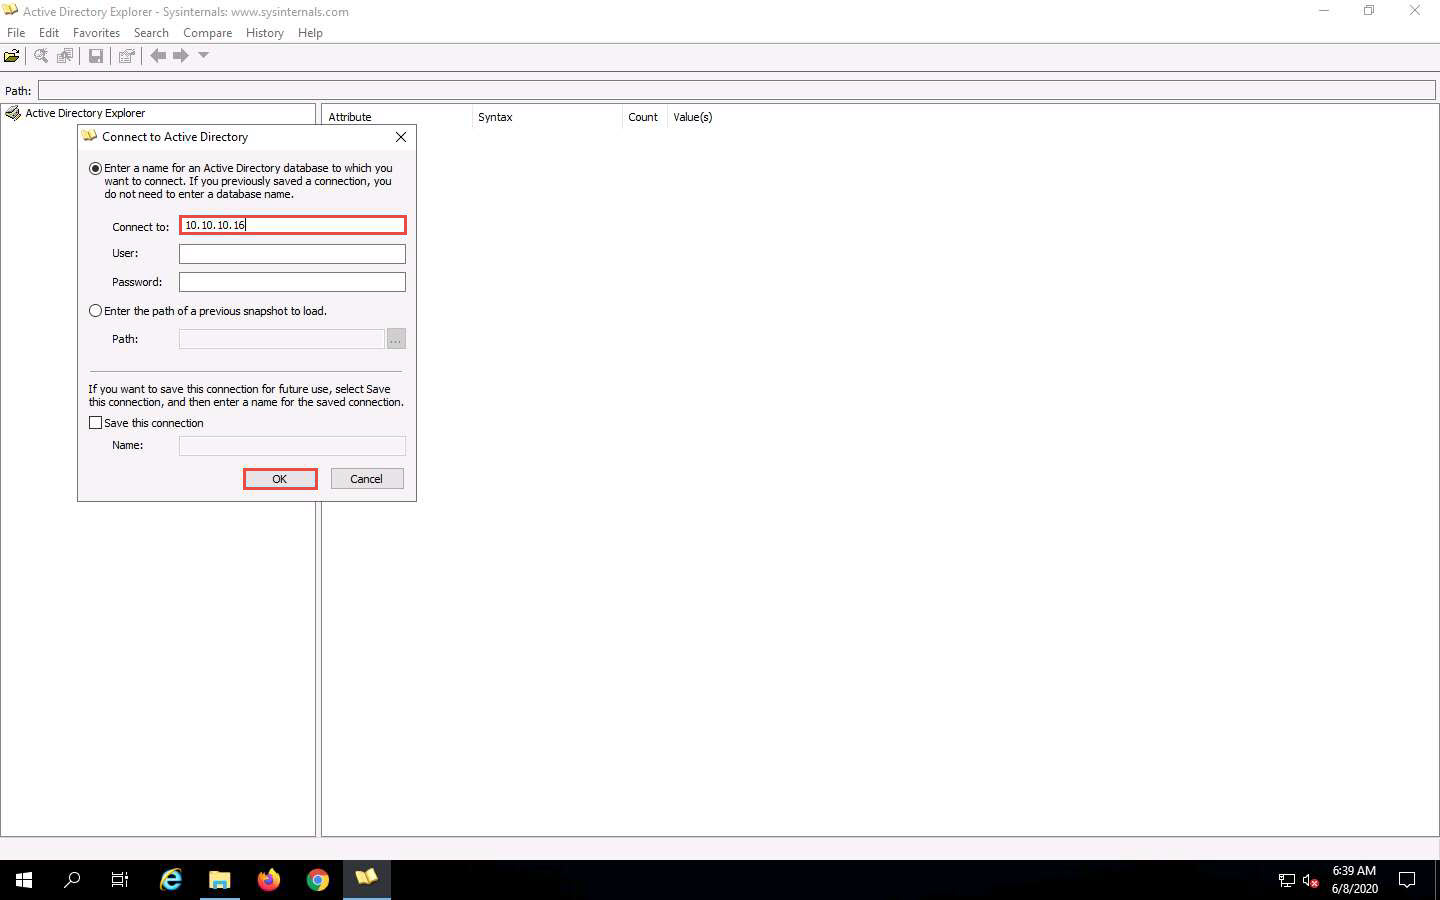Open Task View on the taskbar
The image size is (1440, 900).
[x=120, y=880]
